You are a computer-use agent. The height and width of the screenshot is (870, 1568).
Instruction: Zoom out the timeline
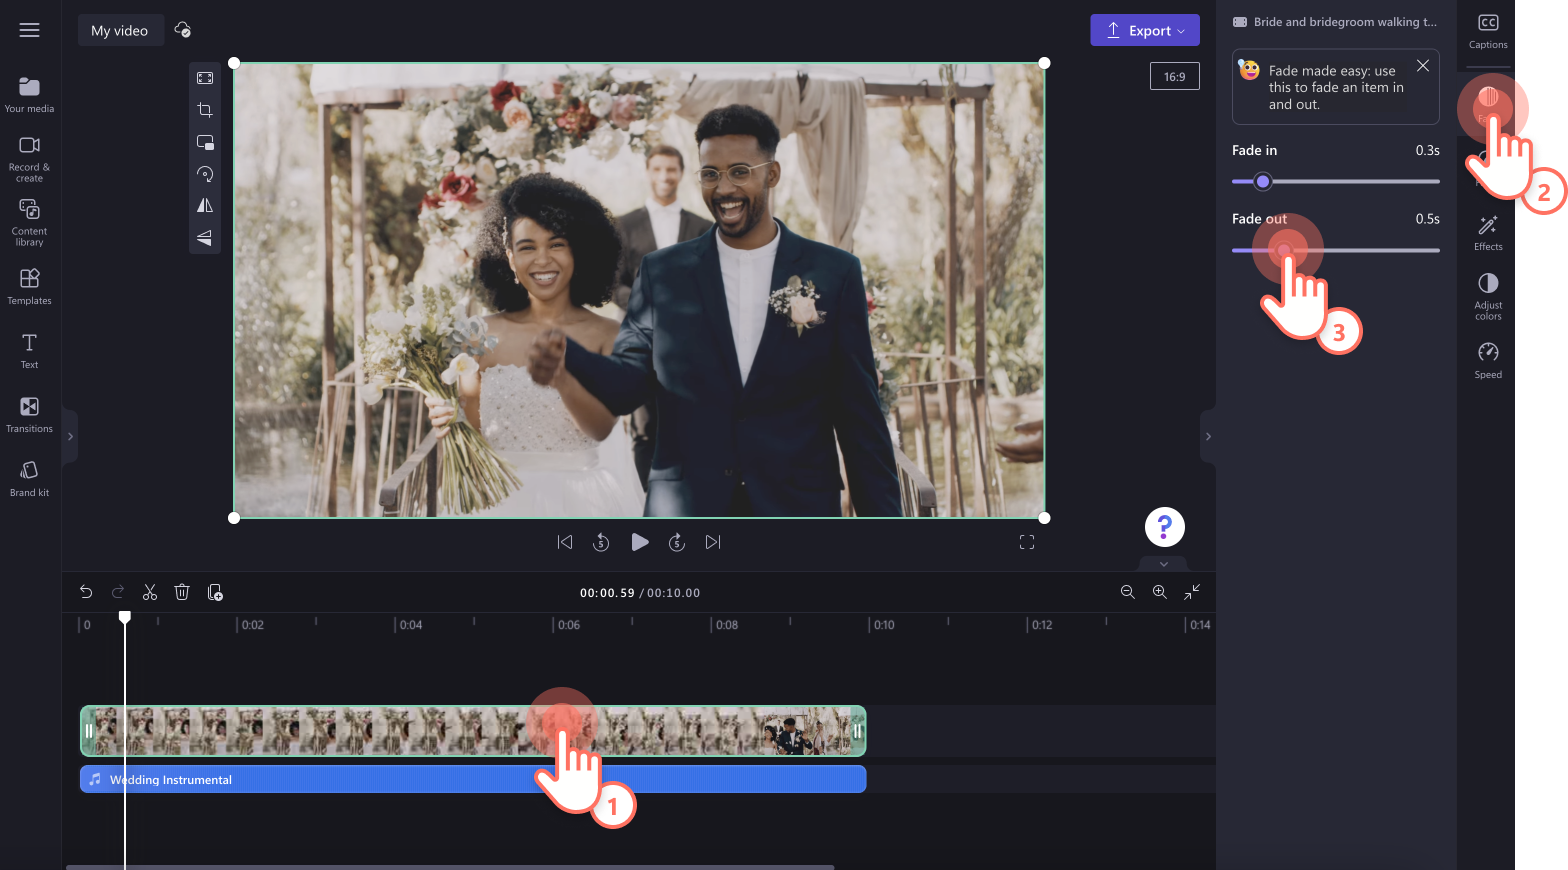point(1128,592)
